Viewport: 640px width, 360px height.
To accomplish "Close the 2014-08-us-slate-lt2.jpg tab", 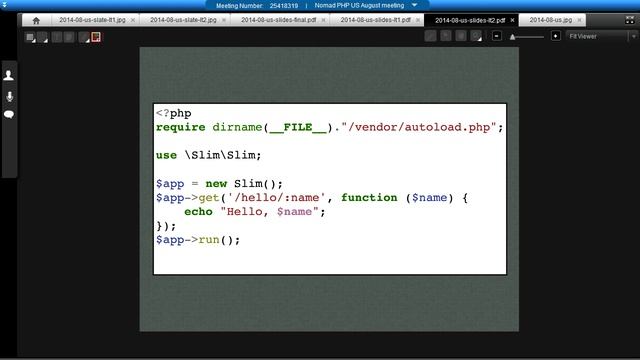I will tap(224, 20).
